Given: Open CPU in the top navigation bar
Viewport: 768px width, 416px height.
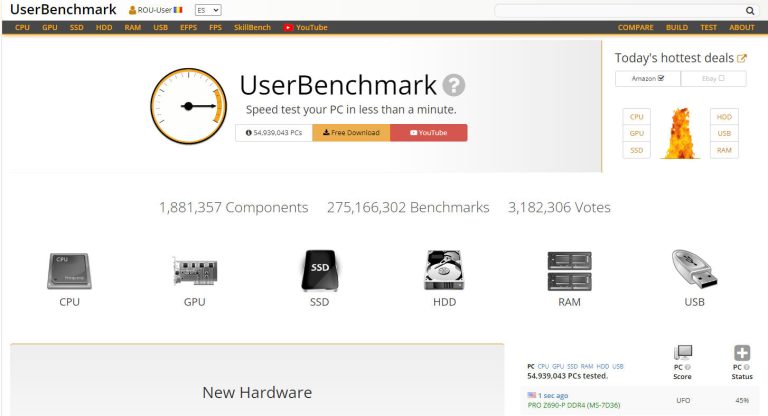Looking at the screenshot, I should (x=23, y=27).
